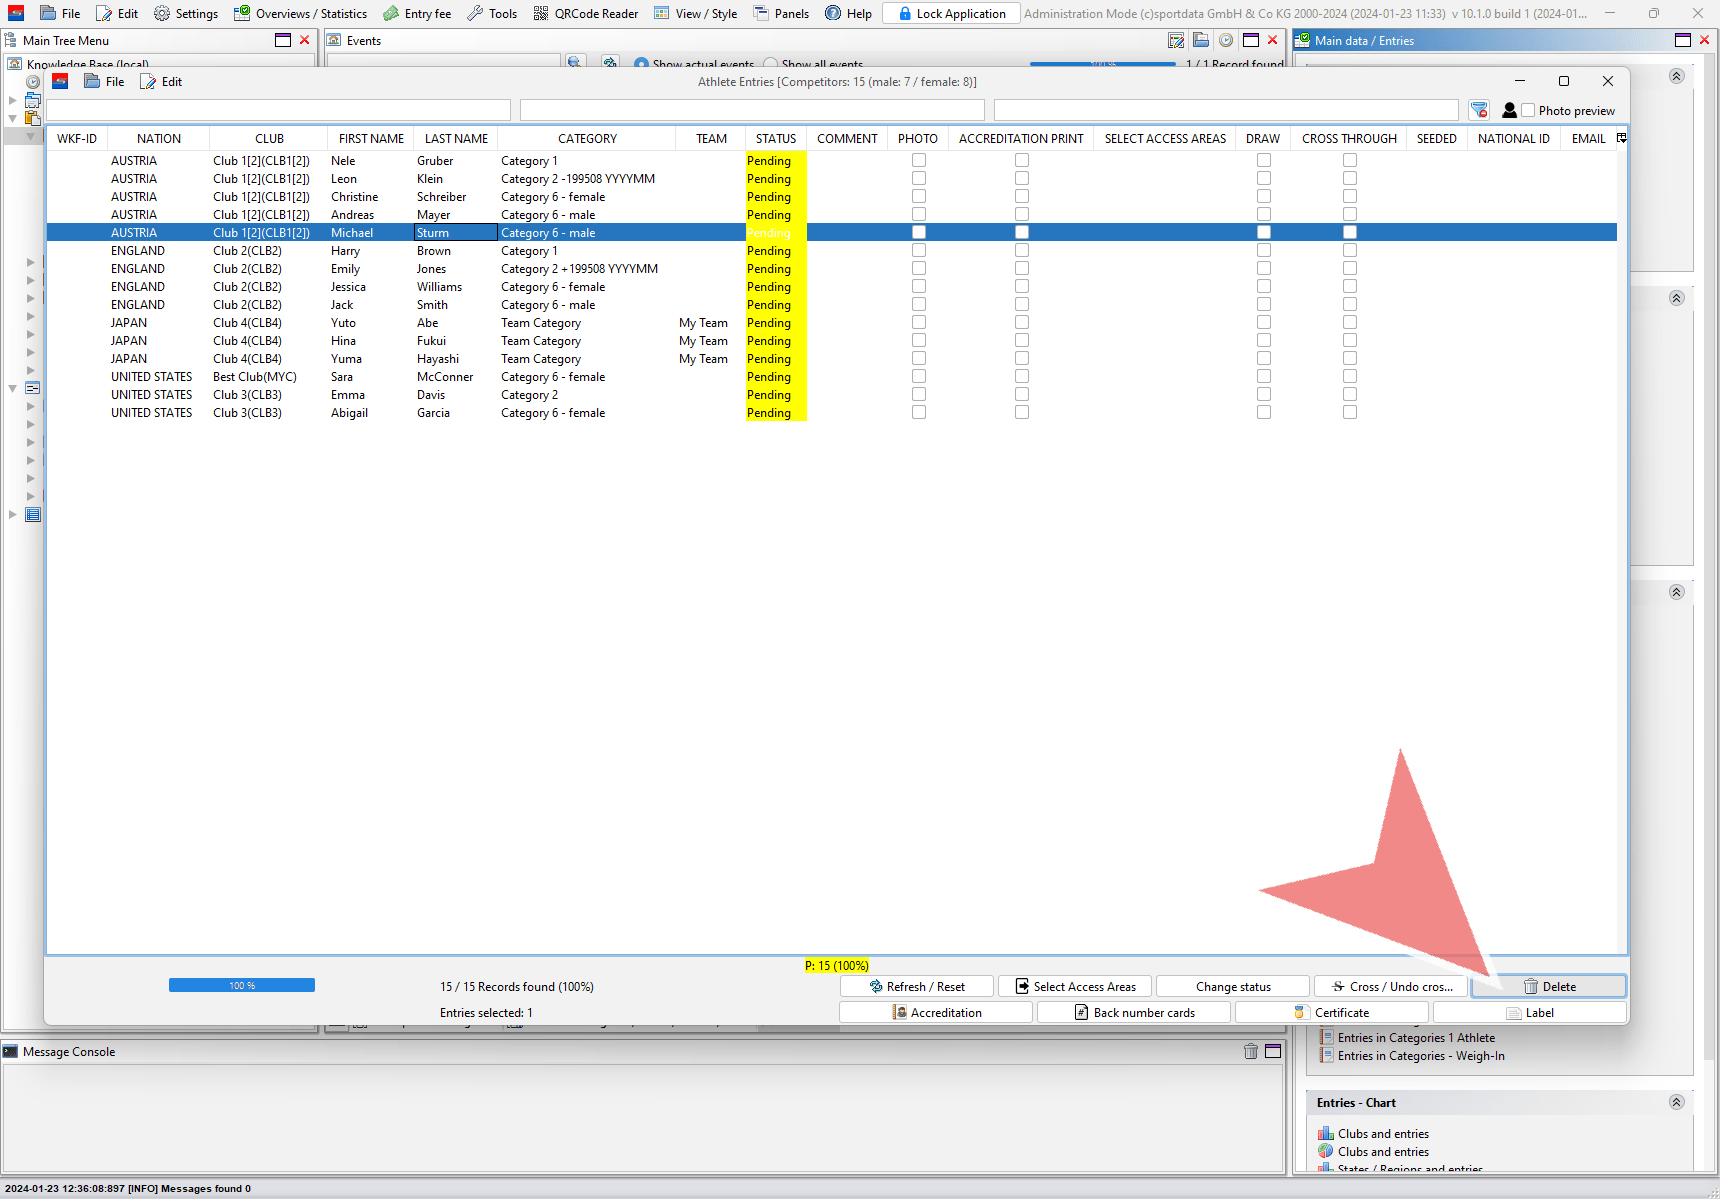This screenshot has height=1200, width=1720.
Task: Collapse the Entries - Chart section
Action: (x=1677, y=1102)
